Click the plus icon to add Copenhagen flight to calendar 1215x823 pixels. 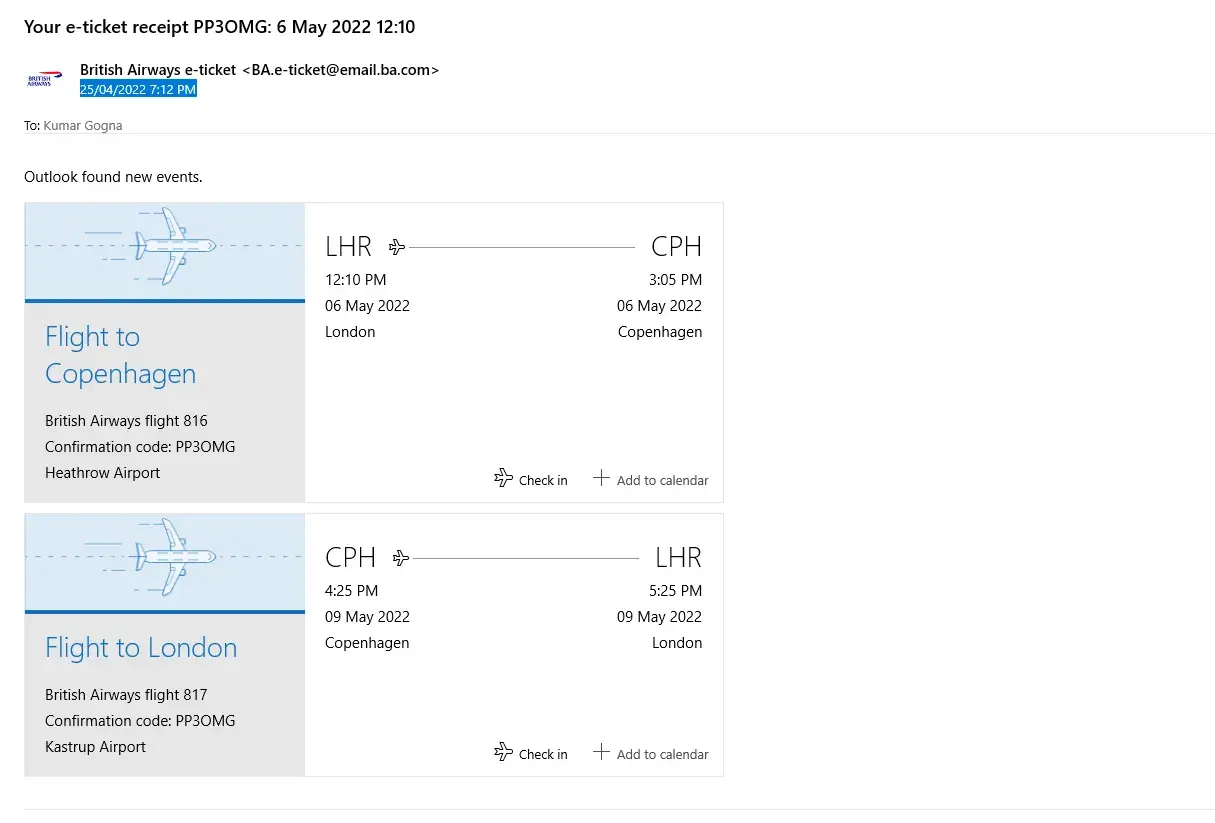point(601,478)
